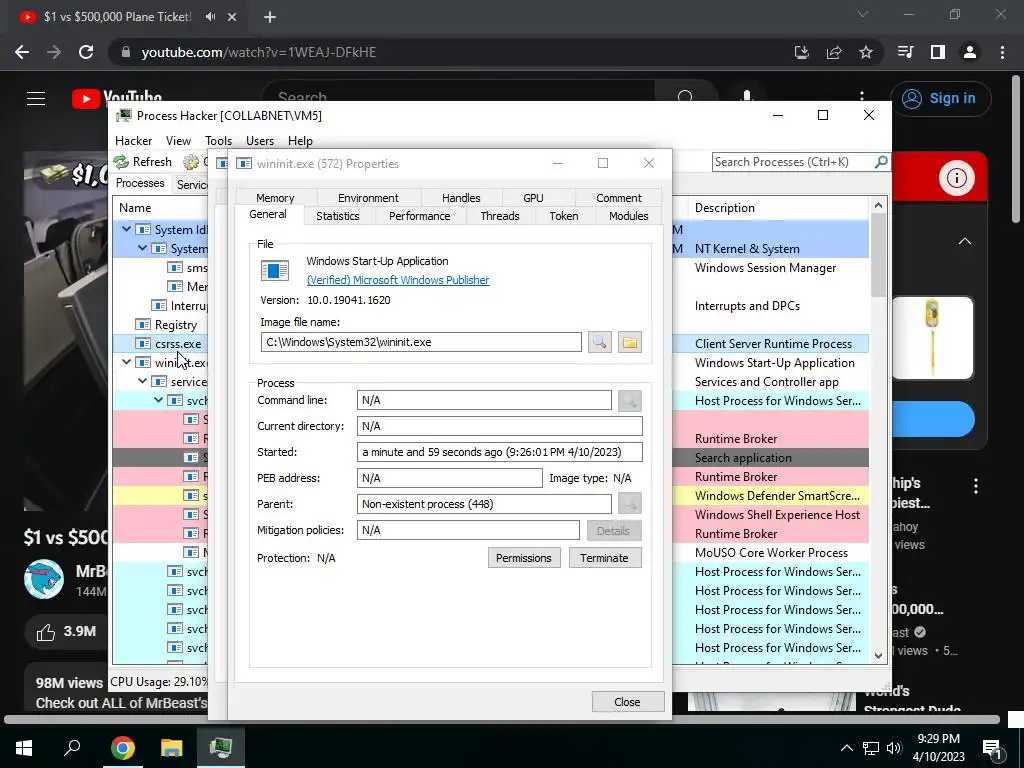Open the View menu
This screenshot has height=768, width=1024.
[178, 140]
